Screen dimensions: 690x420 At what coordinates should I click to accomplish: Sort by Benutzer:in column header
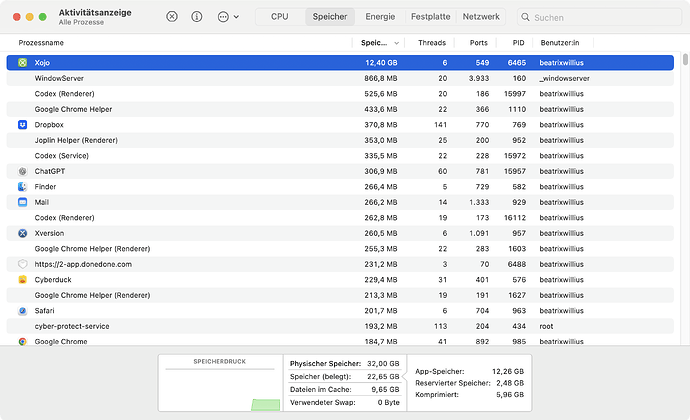(560, 43)
